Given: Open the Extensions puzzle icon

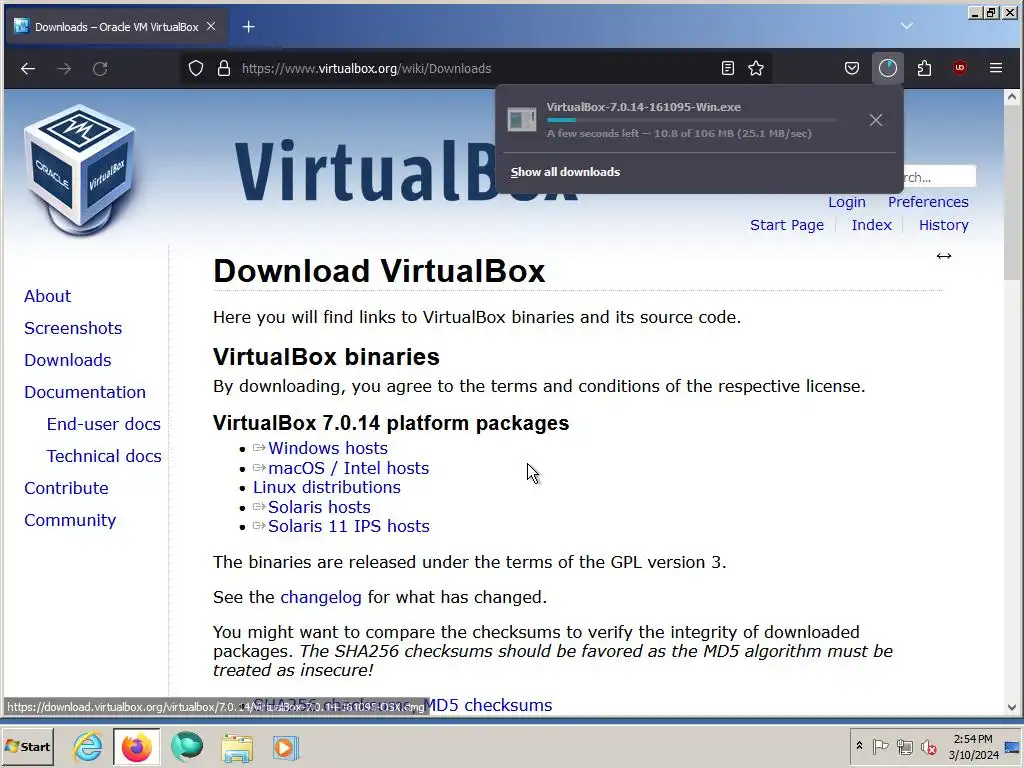Looking at the screenshot, I should [x=924, y=69].
